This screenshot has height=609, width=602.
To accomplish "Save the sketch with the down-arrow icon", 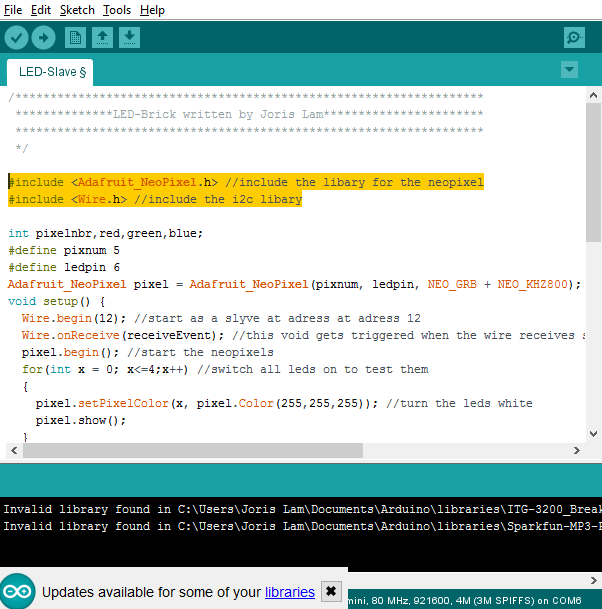I will click(x=129, y=38).
